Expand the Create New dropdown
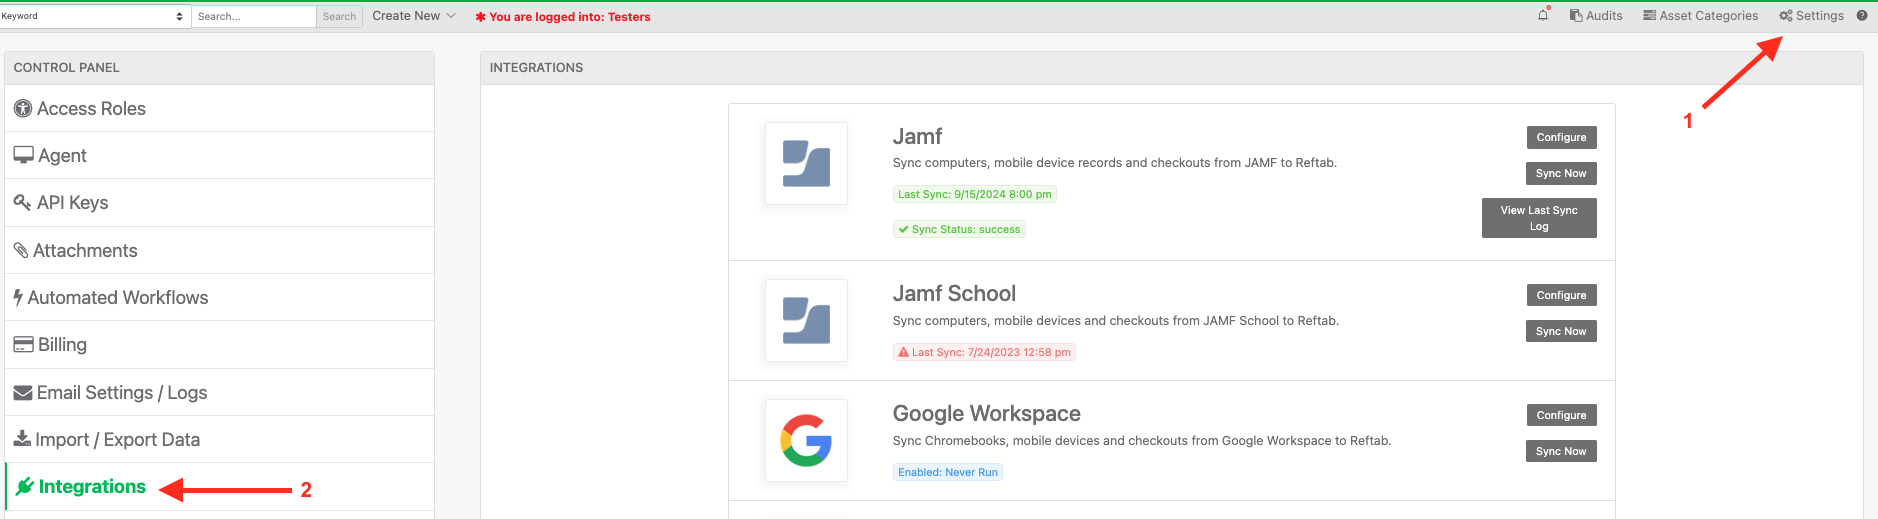The width and height of the screenshot is (1878, 519). point(414,16)
